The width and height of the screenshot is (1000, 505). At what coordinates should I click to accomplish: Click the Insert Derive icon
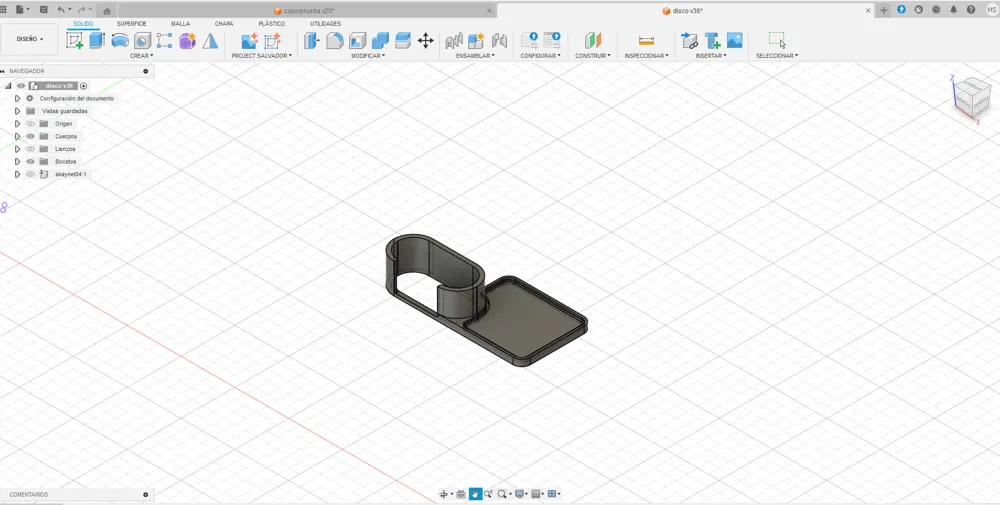tap(689, 41)
